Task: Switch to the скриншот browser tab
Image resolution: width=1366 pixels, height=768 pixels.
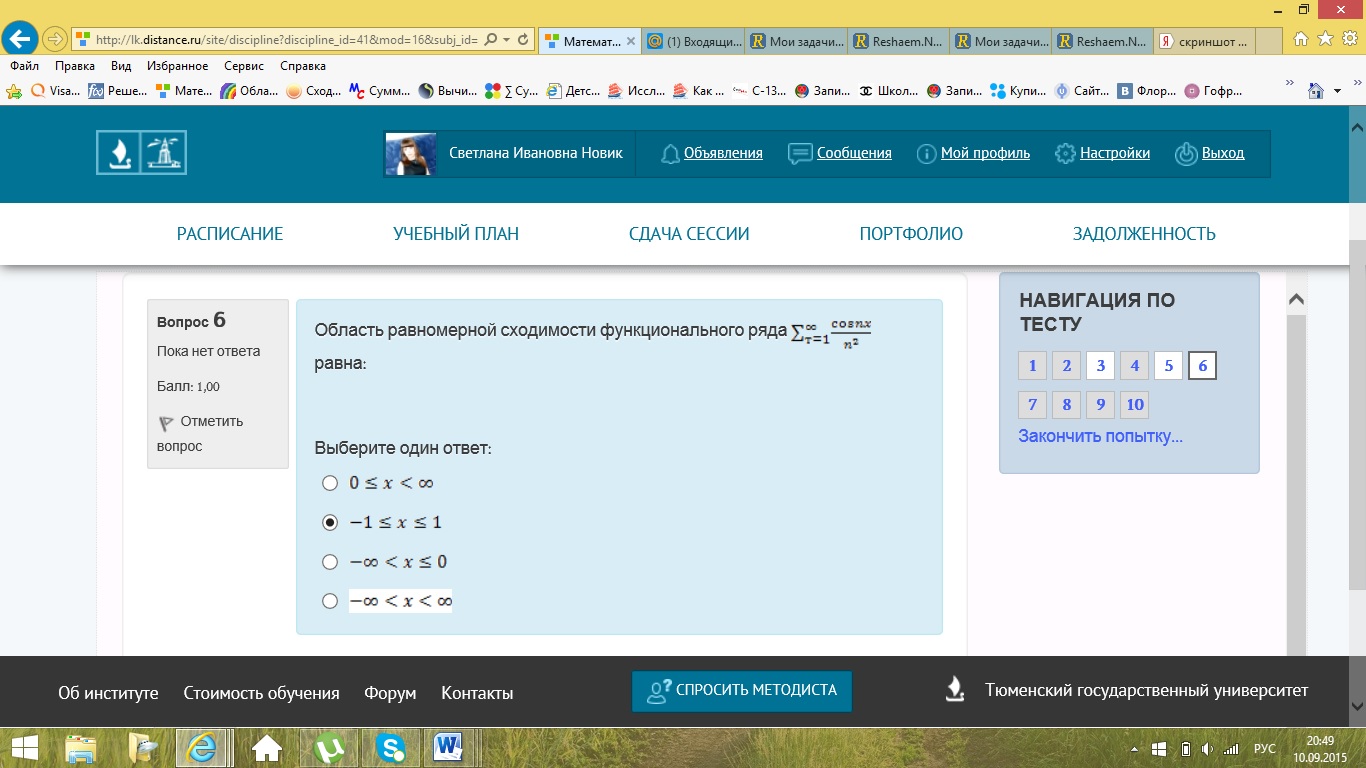Action: [x=1205, y=41]
